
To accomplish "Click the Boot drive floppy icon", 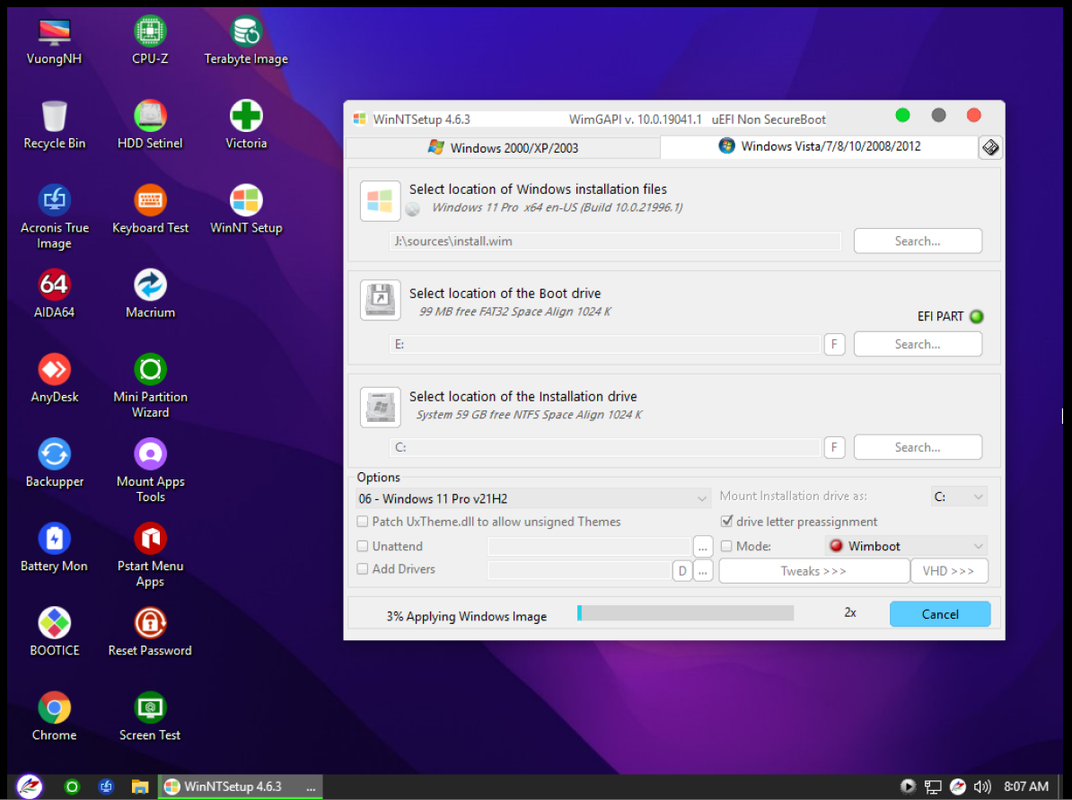I will [380, 300].
